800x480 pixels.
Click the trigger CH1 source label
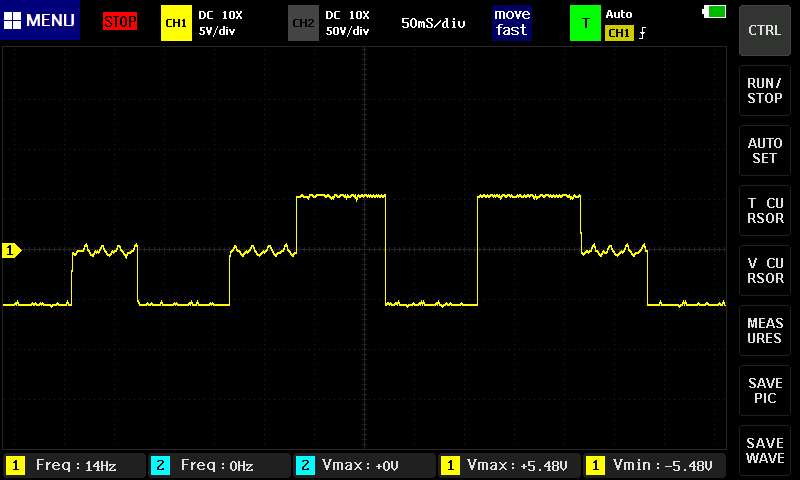[618, 33]
